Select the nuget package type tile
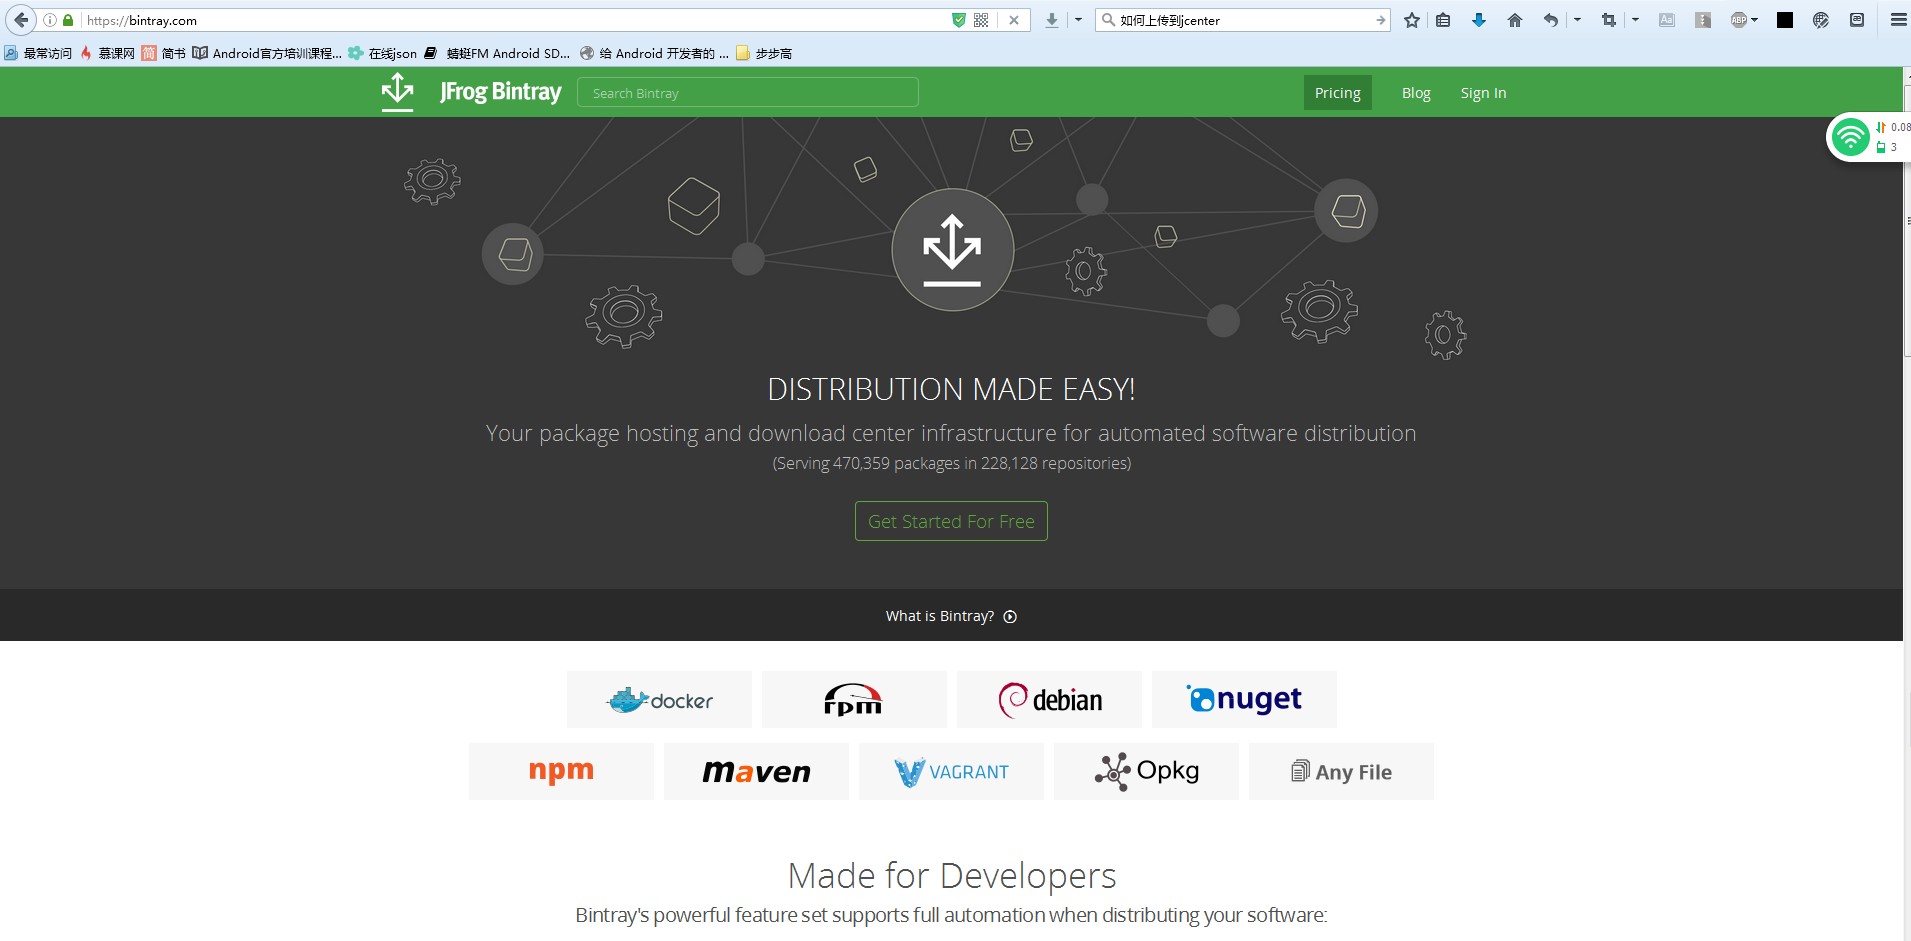The height and width of the screenshot is (941, 1911). pos(1244,699)
